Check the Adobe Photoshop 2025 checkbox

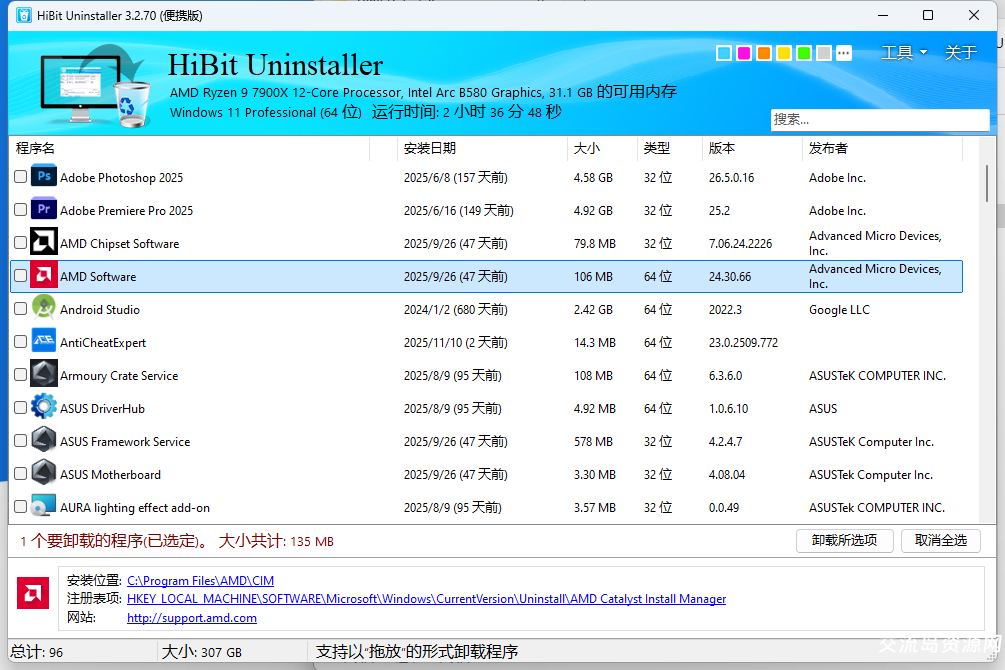point(21,176)
